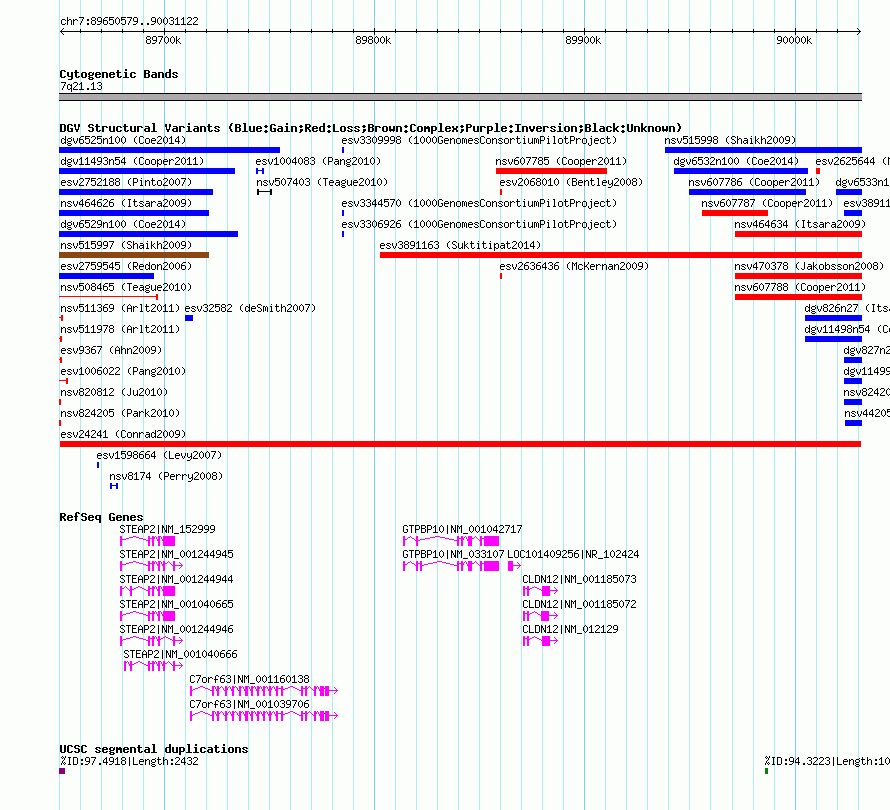
Task: Open nsv511978 (Arlt2011) variant
Action: click(120, 329)
